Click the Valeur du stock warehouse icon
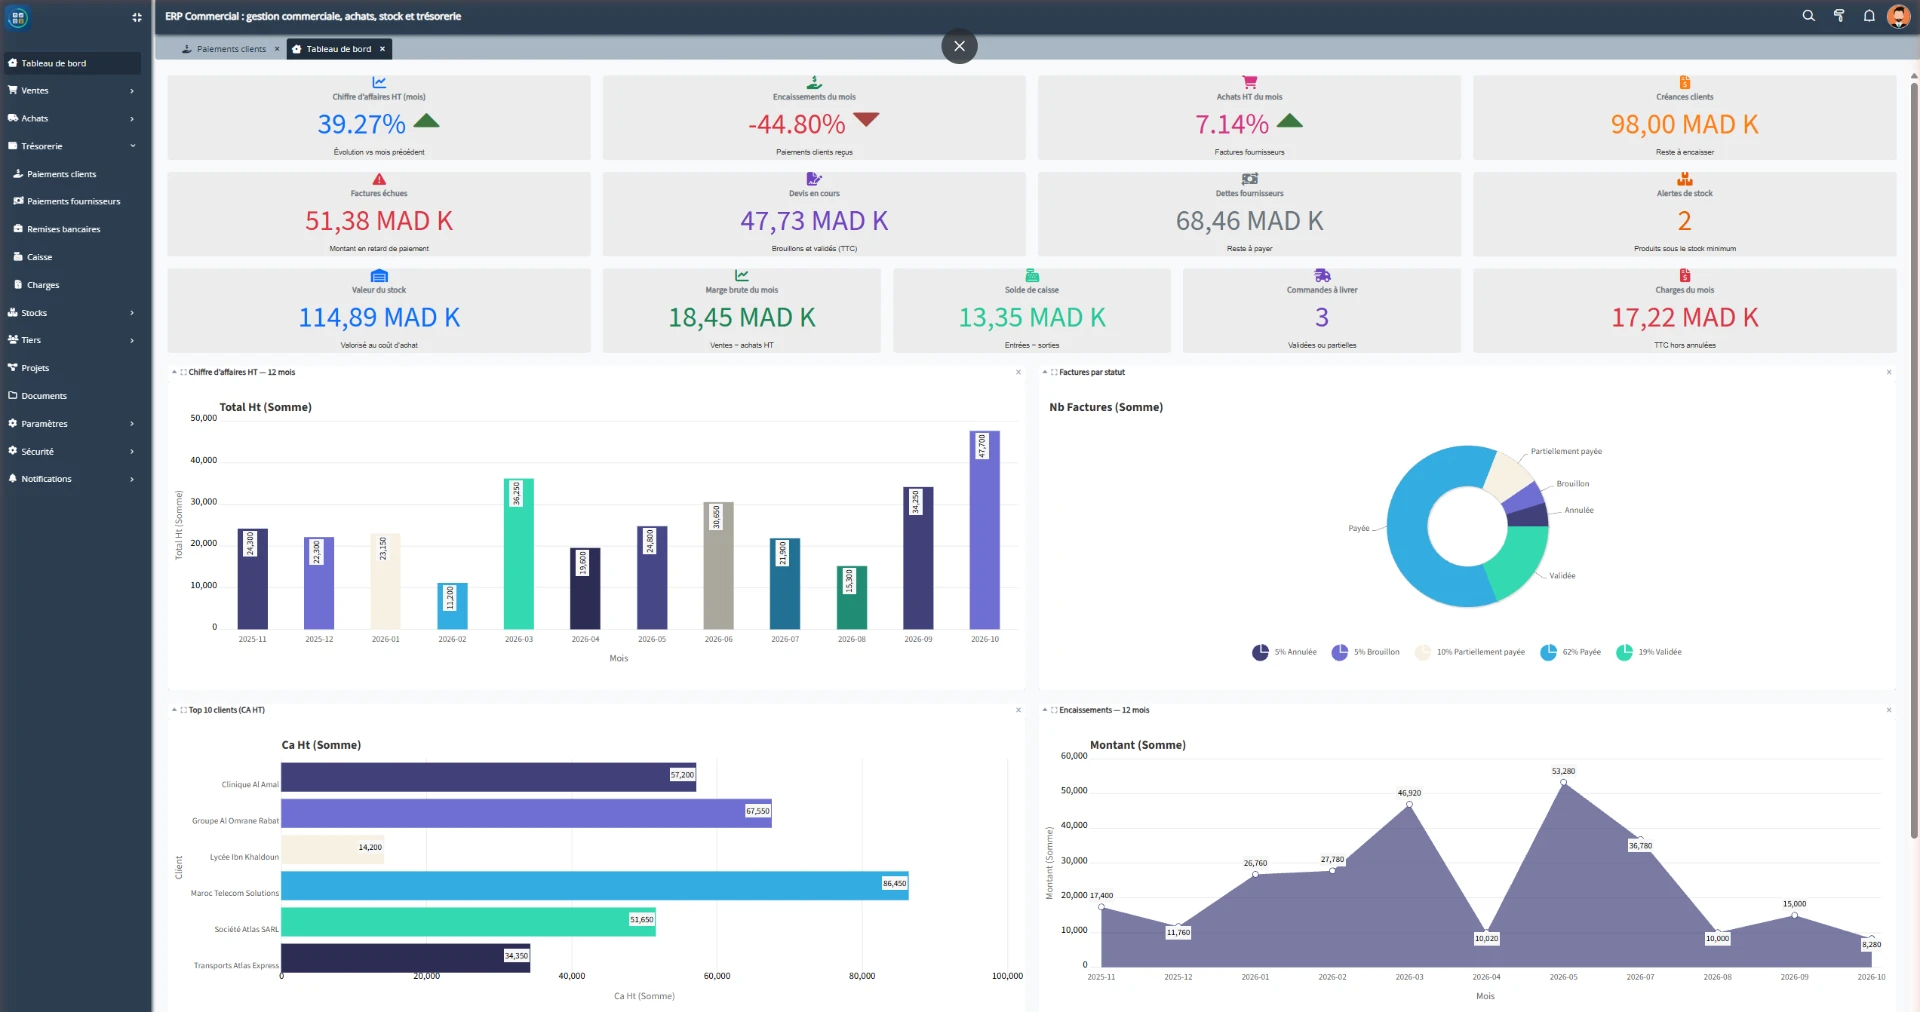The width and height of the screenshot is (1920, 1012). pos(379,276)
